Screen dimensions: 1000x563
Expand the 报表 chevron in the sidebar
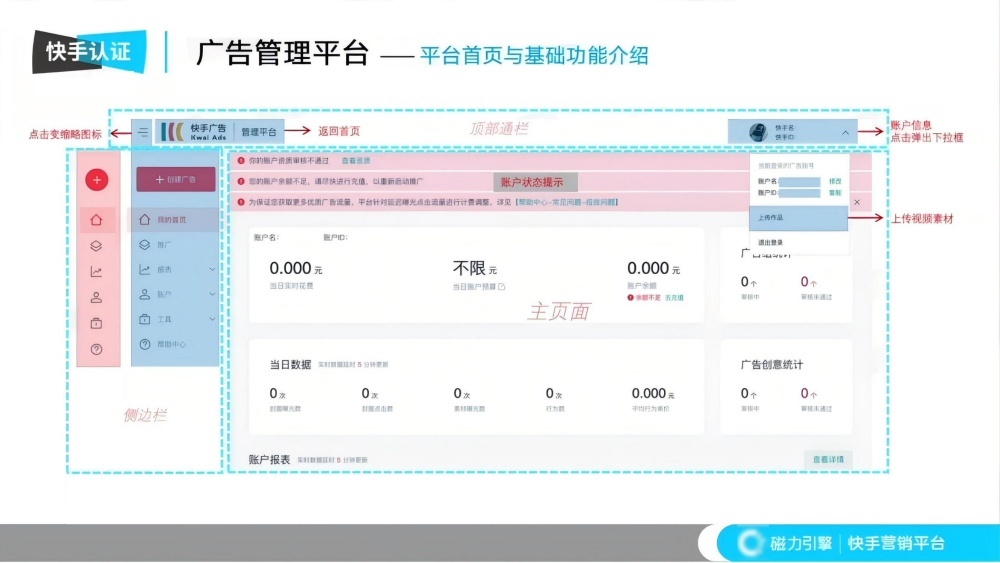point(212,270)
